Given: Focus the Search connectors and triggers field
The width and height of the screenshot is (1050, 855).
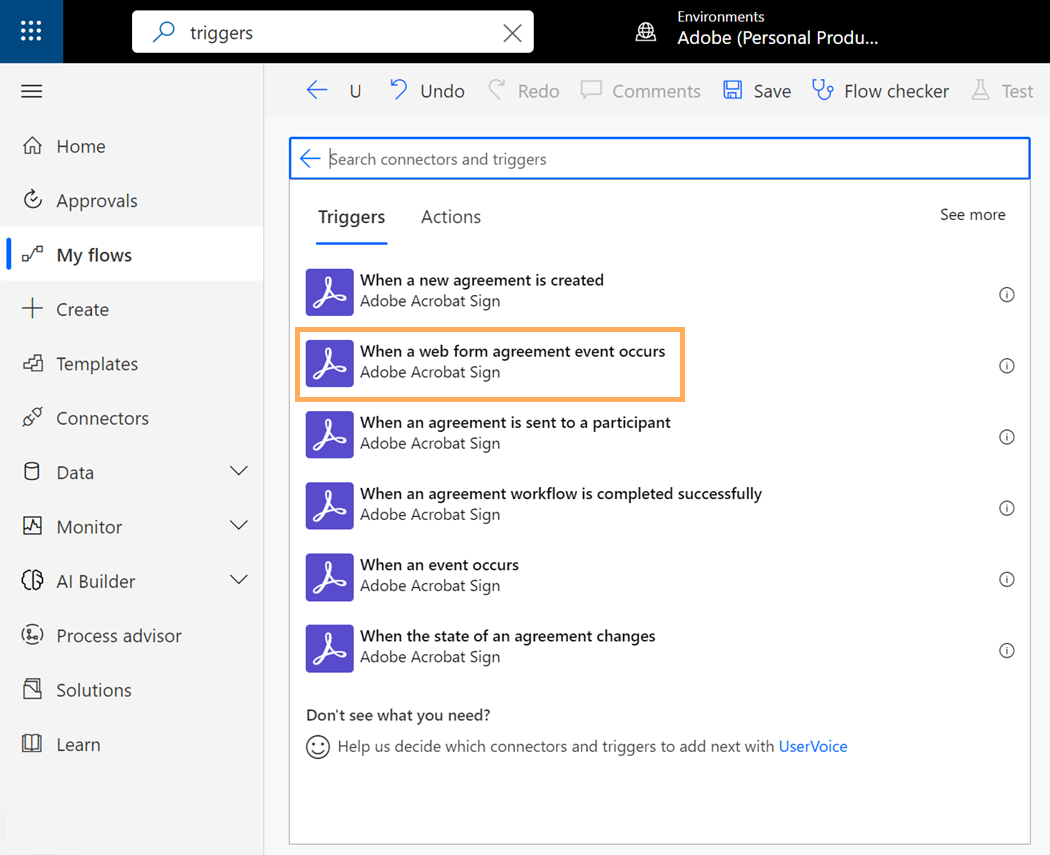Looking at the screenshot, I should click(670, 159).
